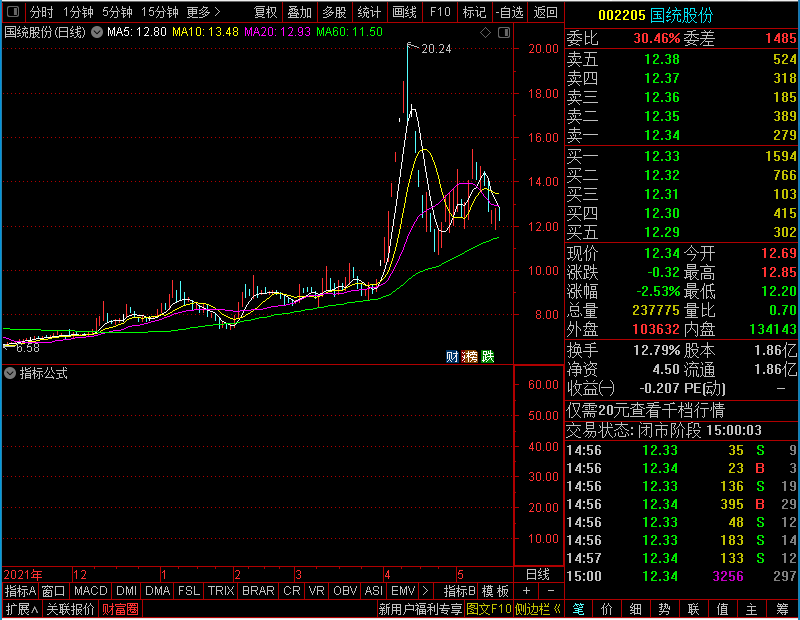Screen dimensions: 800x620
Task: Select the 细 detail tab
Action: pos(636,609)
